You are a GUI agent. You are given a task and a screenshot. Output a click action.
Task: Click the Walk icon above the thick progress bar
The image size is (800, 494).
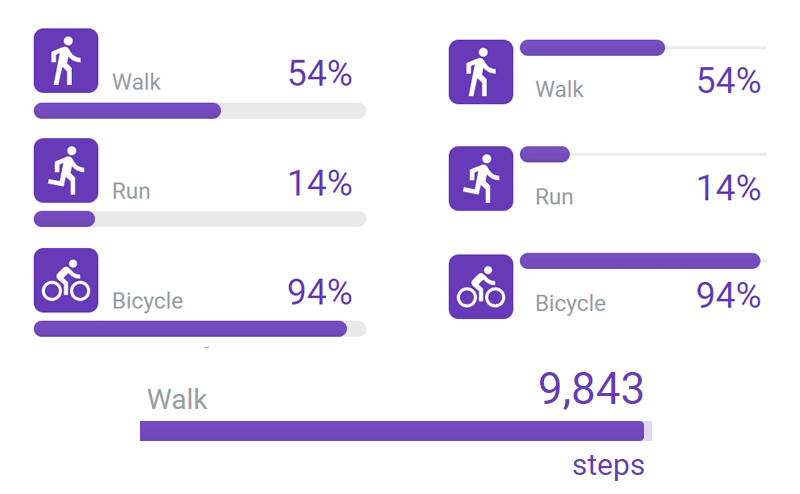pyautogui.click(x=66, y=61)
